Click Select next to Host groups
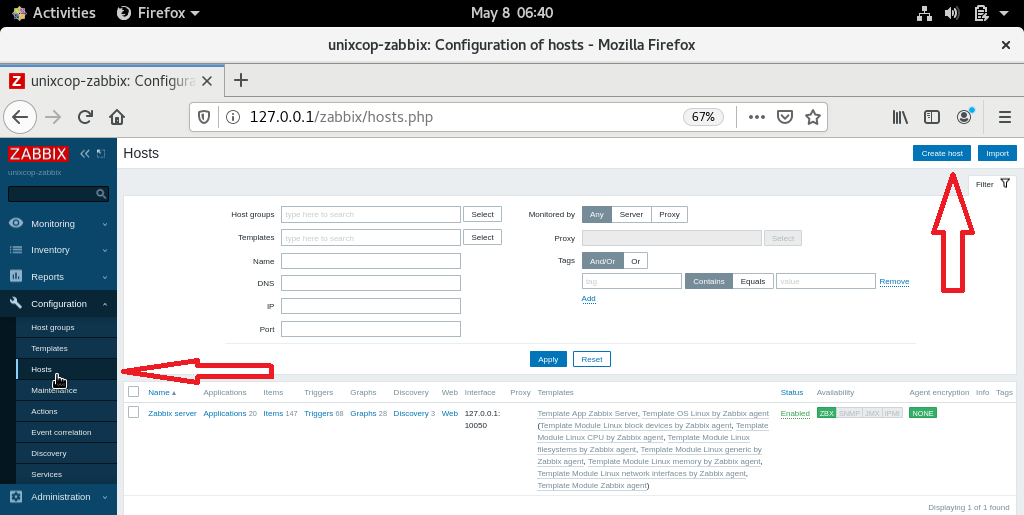The height and width of the screenshot is (515, 1024). (483, 214)
